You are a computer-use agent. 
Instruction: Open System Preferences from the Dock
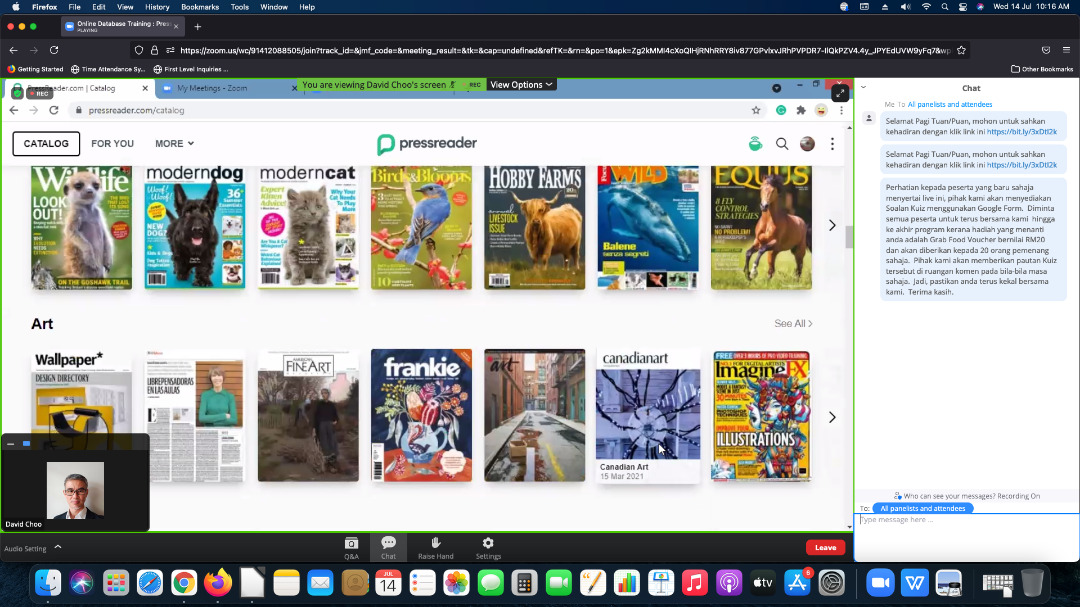(832, 583)
